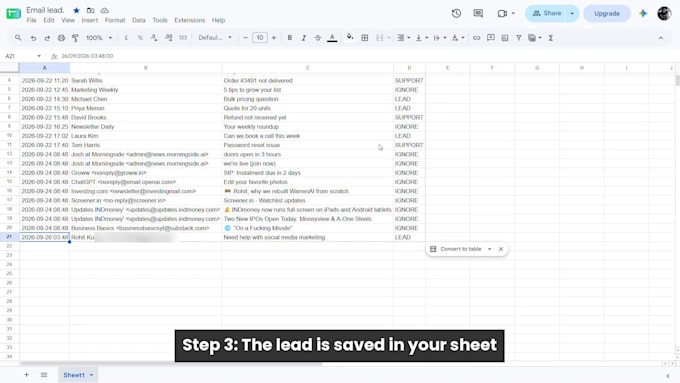This screenshot has width=680, height=383.
Task: Format cell as percent
Action: point(140,38)
